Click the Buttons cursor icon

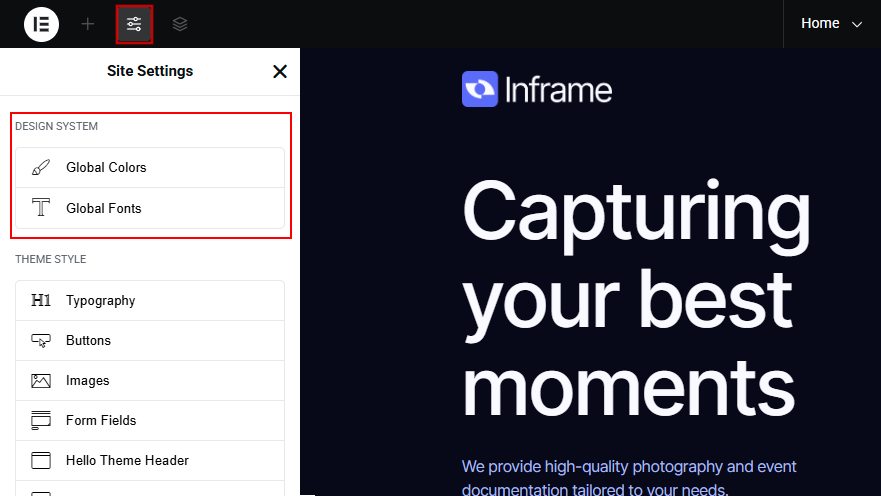[x=41, y=341]
